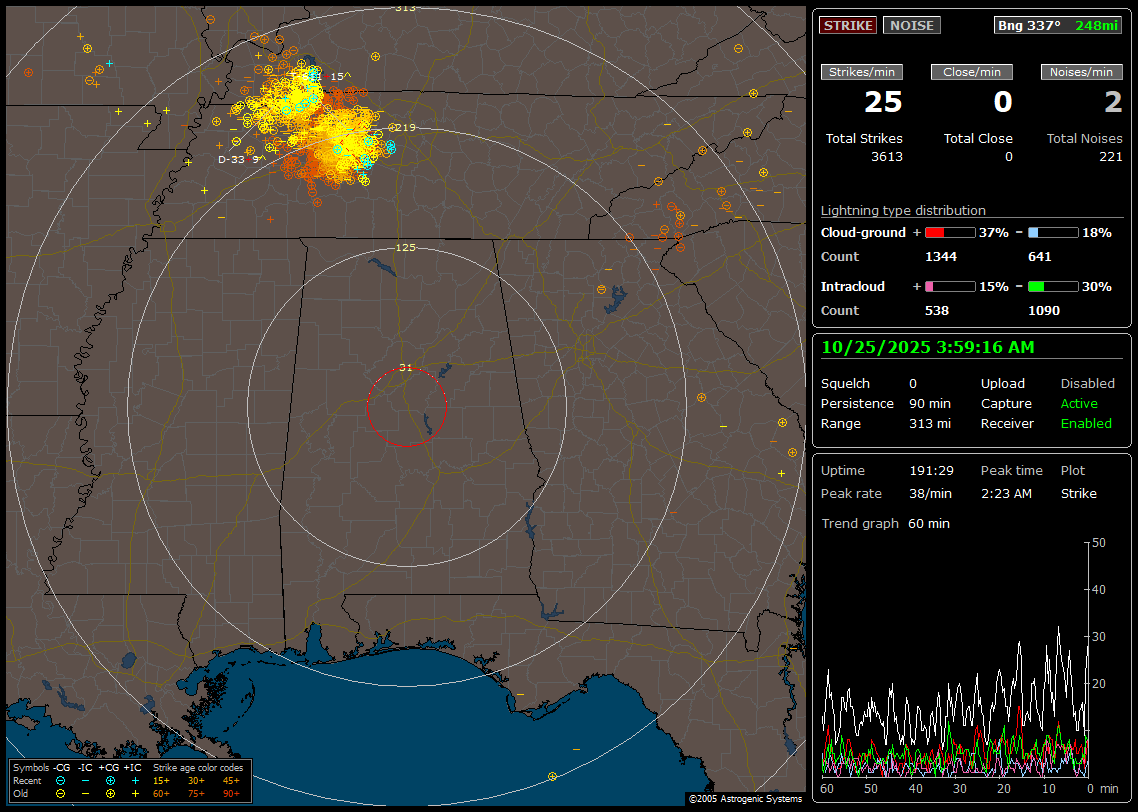Click the Bng 337° 248mi bearing readout
Screen dimensions: 1138x812
tap(1058, 25)
